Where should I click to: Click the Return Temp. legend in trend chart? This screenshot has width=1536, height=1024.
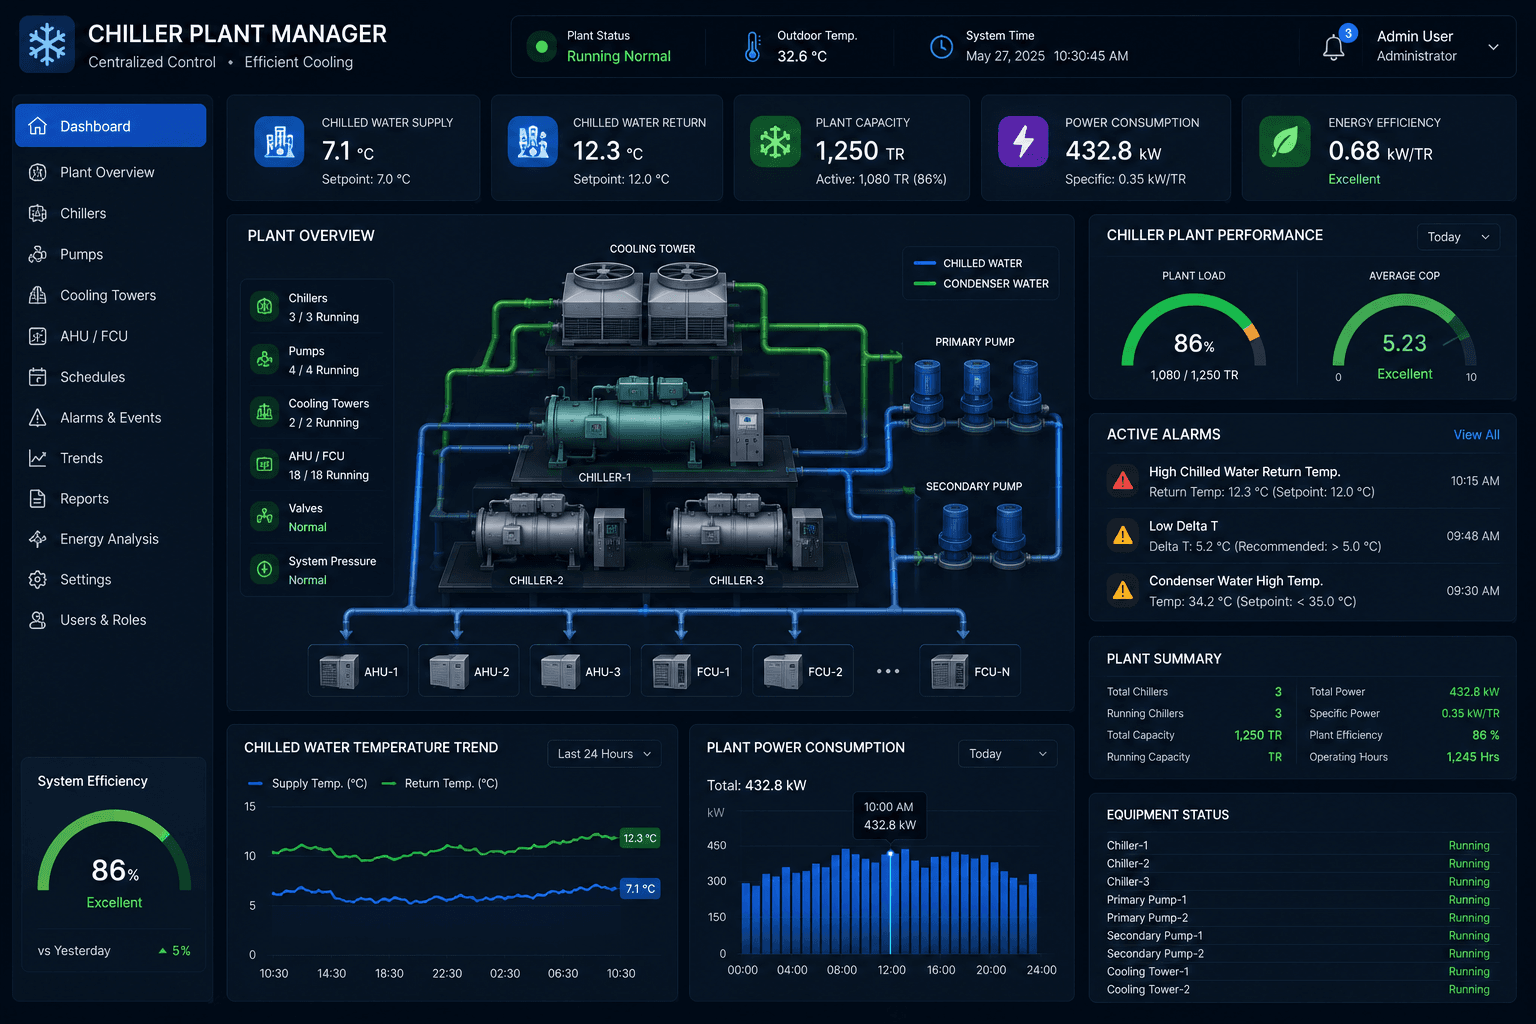440,783
